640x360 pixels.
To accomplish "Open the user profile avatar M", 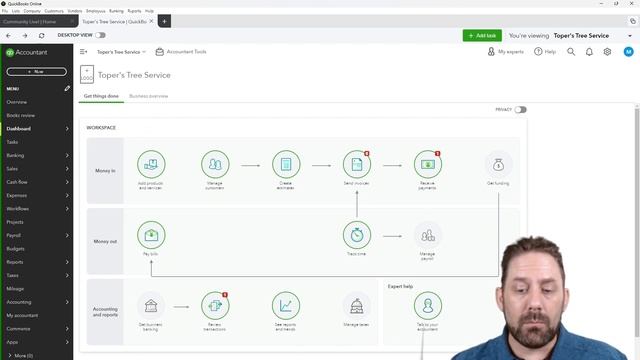I will point(629,52).
